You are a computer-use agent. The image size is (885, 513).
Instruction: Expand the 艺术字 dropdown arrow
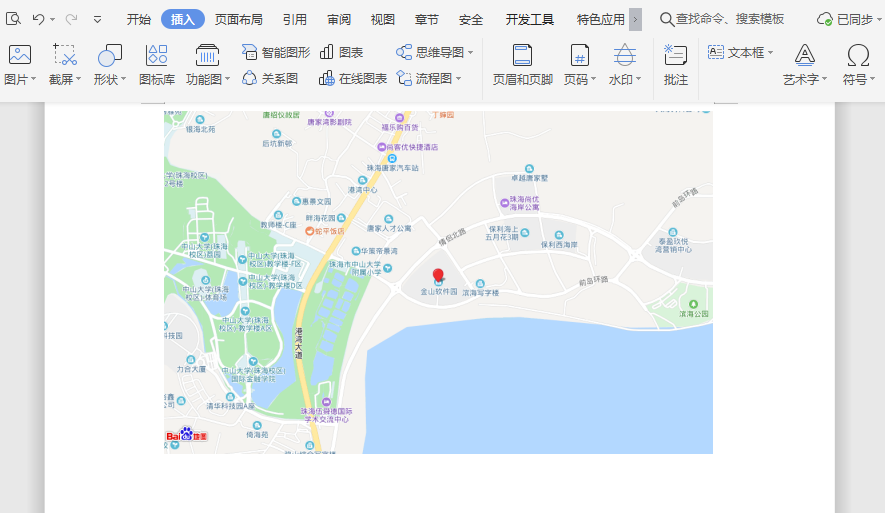pyautogui.click(x=824, y=79)
